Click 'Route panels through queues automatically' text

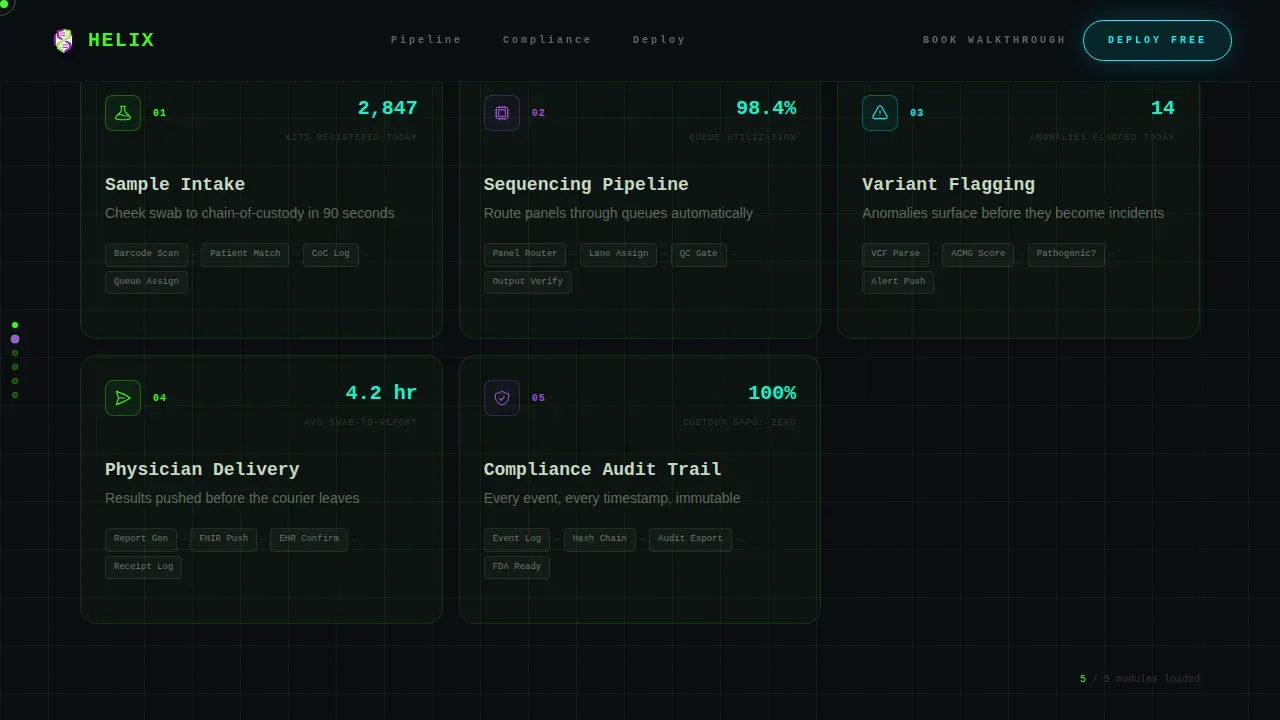[x=618, y=213]
